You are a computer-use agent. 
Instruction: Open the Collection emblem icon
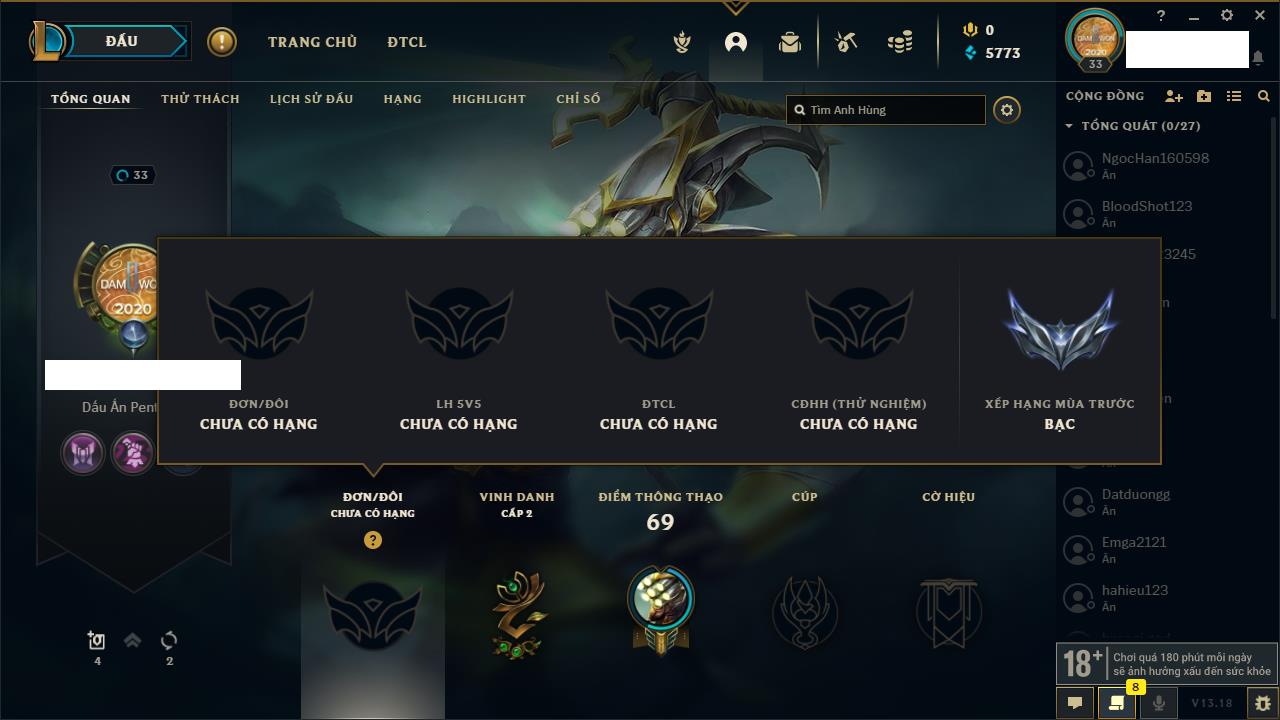pos(682,42)
